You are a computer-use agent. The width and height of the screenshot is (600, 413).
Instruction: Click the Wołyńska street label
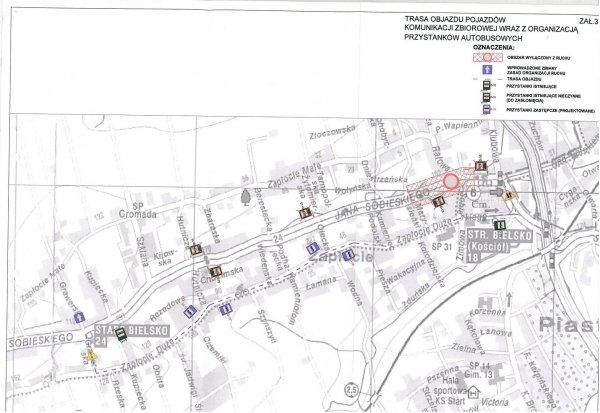click(353, 188)
